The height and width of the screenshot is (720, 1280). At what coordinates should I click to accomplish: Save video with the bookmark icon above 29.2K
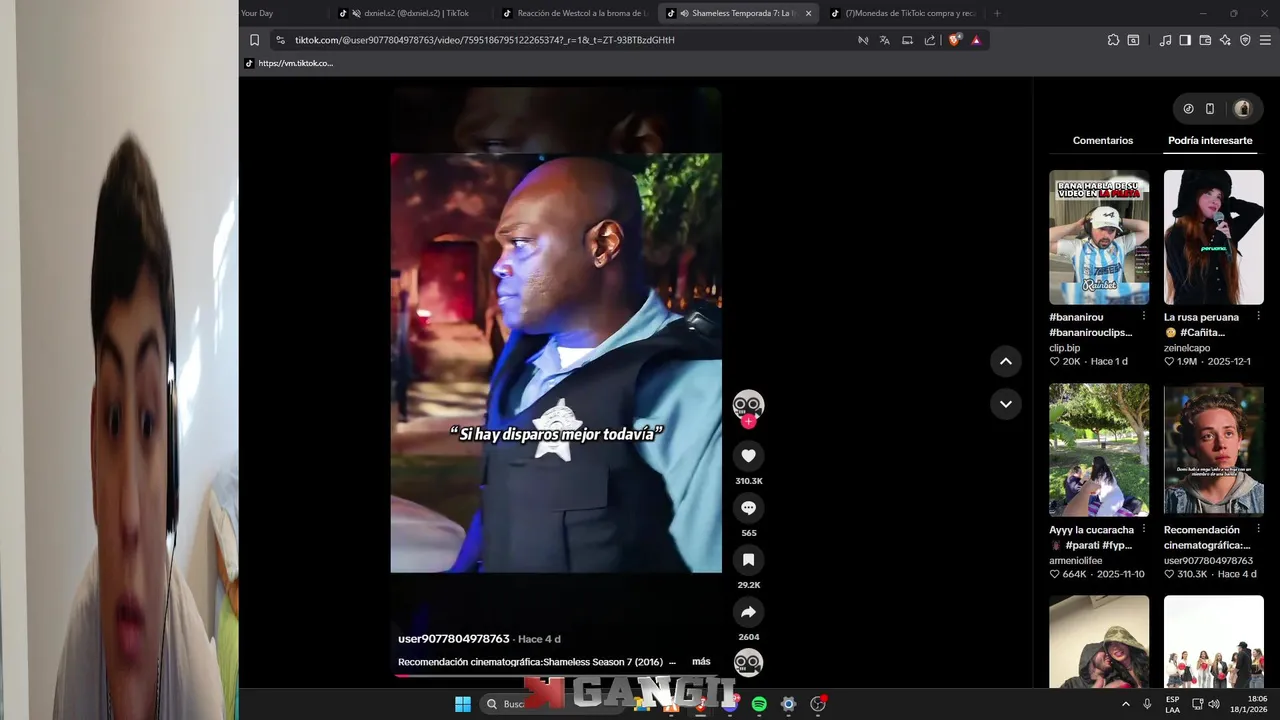[748, 560]
